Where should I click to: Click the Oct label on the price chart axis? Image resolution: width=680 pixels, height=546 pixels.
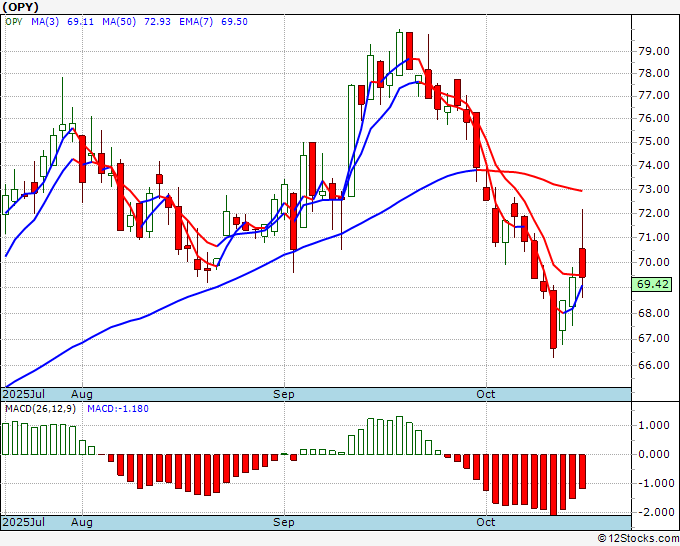coord(485,394)
